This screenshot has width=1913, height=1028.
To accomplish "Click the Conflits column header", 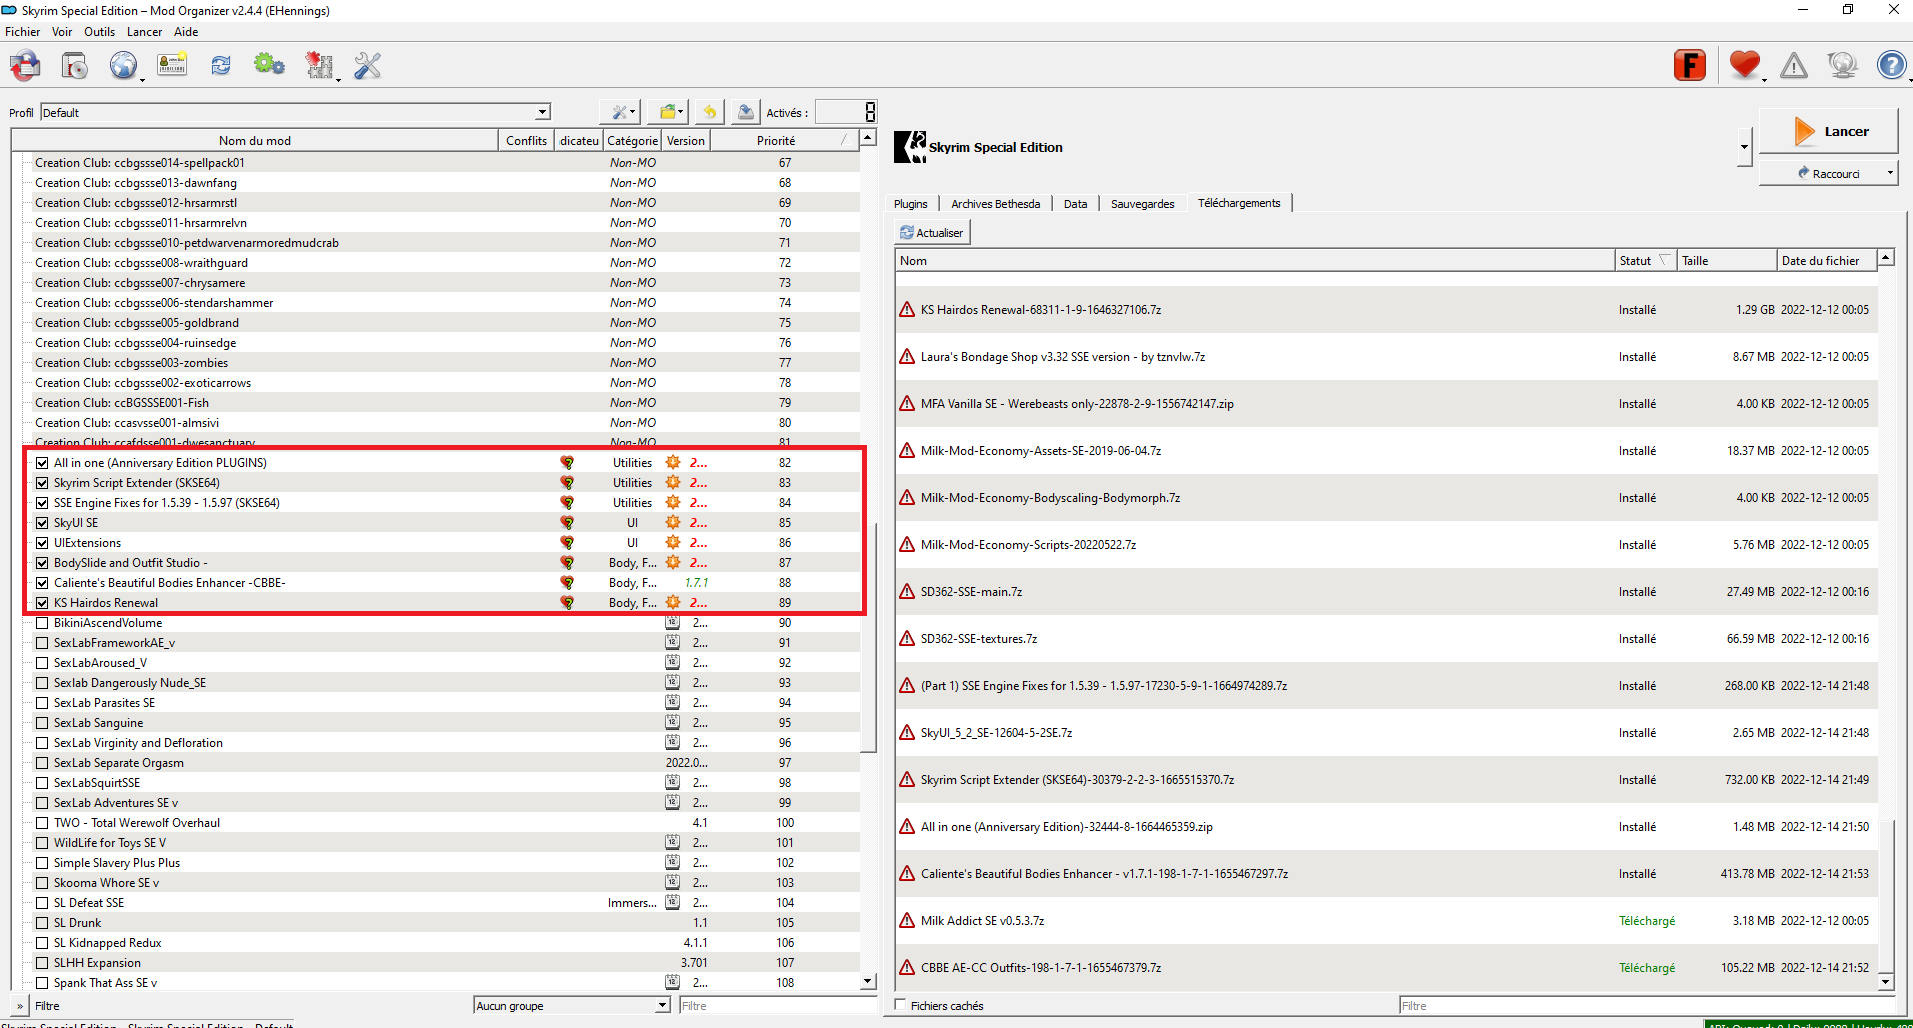I will pos(526,141).
